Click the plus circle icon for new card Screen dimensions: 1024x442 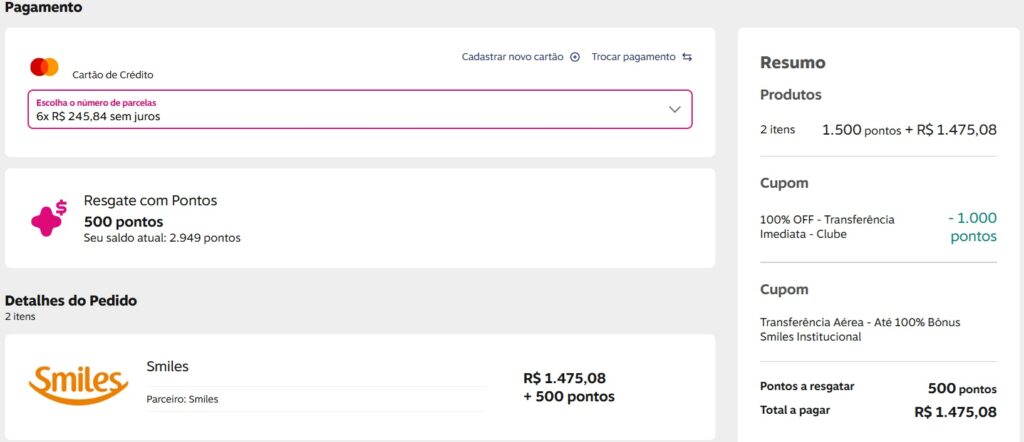(x=575, y=57)
